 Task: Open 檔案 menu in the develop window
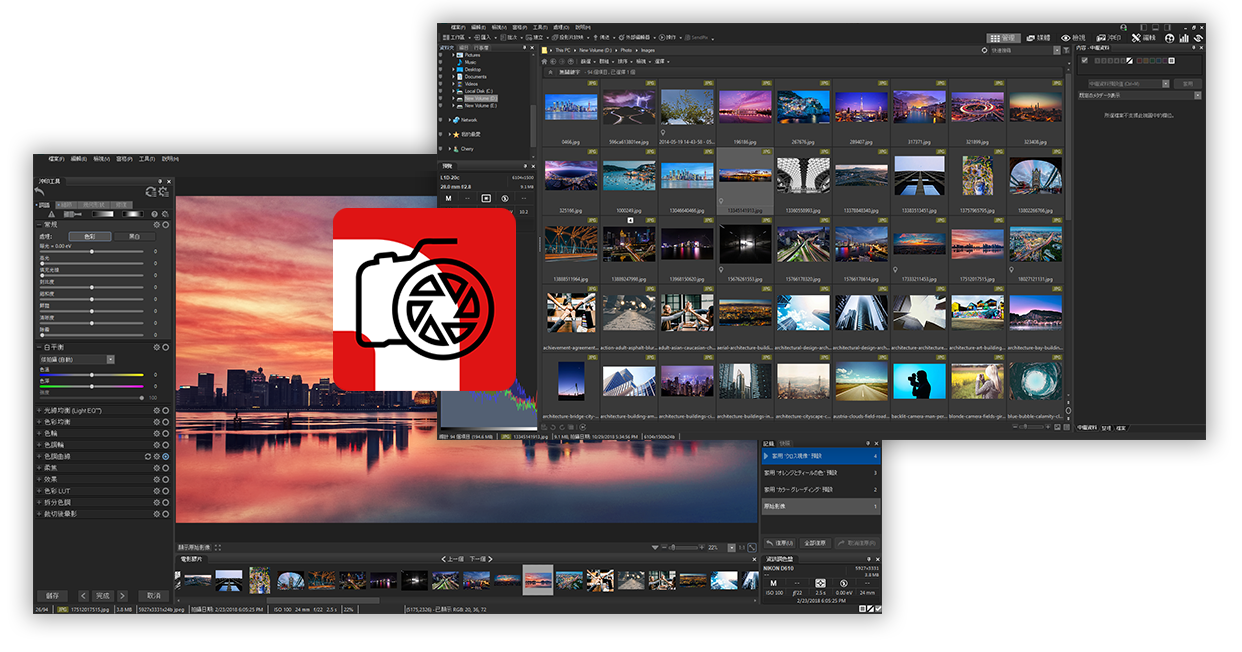coord(56,158)
